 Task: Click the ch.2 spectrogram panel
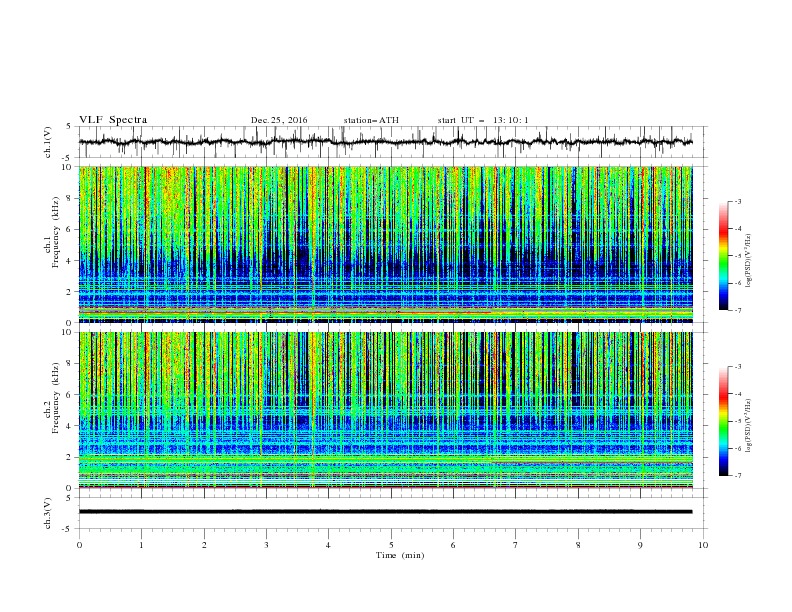386,410
